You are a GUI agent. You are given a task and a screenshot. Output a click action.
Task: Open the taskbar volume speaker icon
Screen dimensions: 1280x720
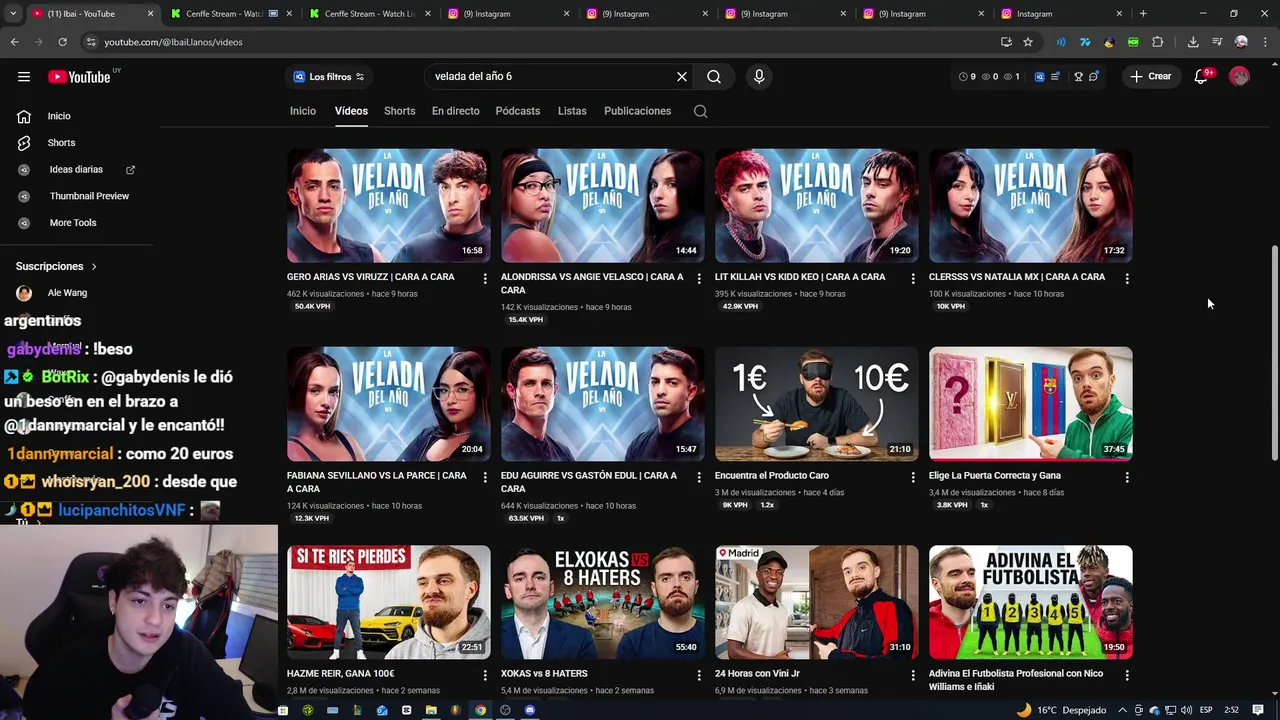[x=1185, y=710]
